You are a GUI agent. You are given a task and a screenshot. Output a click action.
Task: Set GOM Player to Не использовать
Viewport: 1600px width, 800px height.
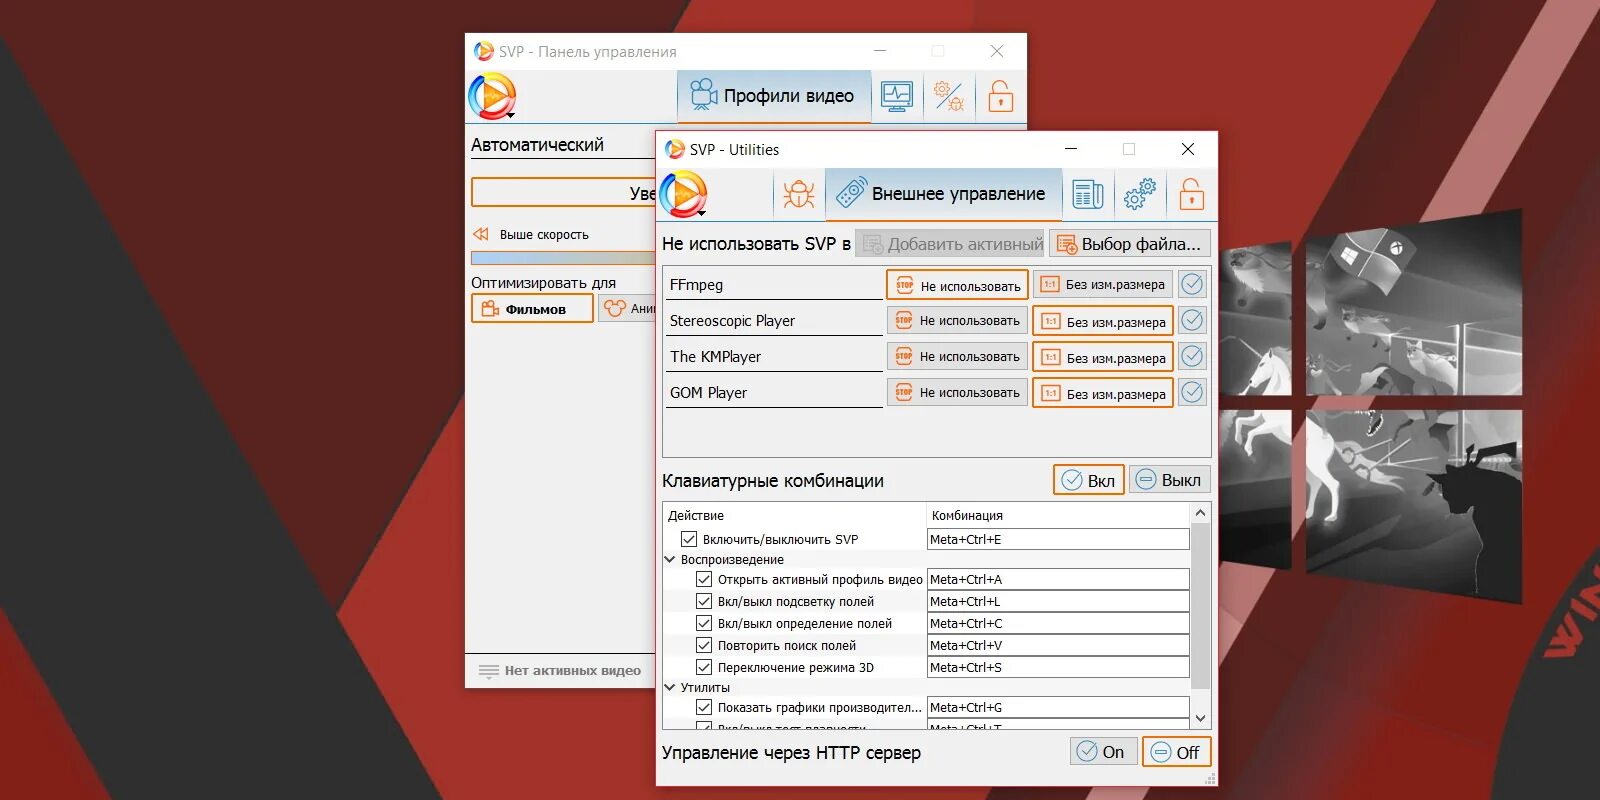coord(957,393)
